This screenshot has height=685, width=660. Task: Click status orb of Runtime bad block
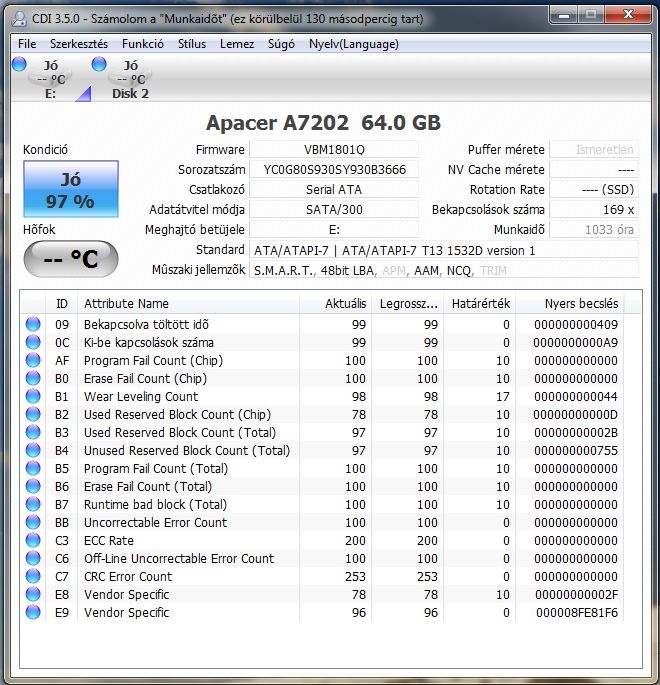point(33,504)
